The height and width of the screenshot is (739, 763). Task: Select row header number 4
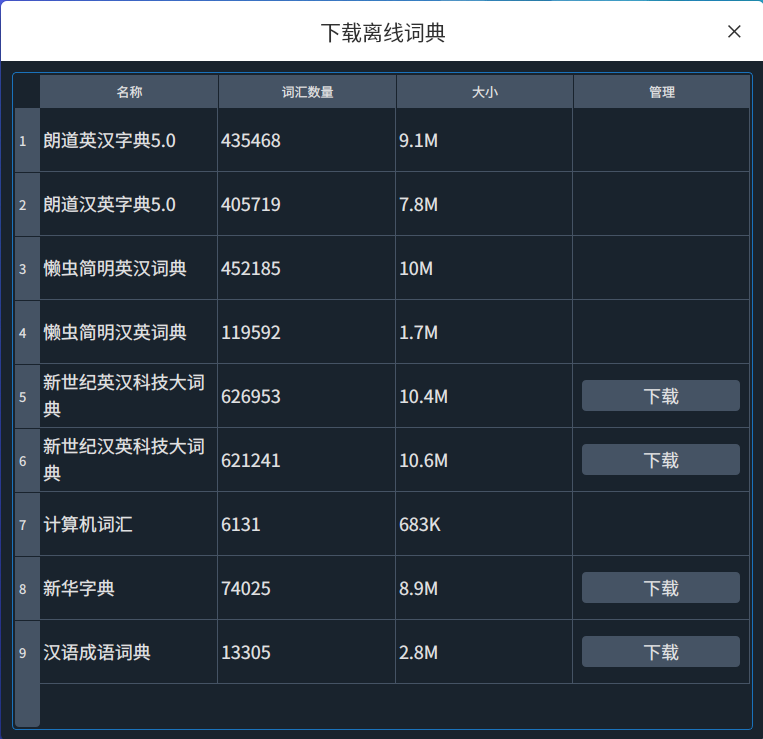(x=27, y=332)
